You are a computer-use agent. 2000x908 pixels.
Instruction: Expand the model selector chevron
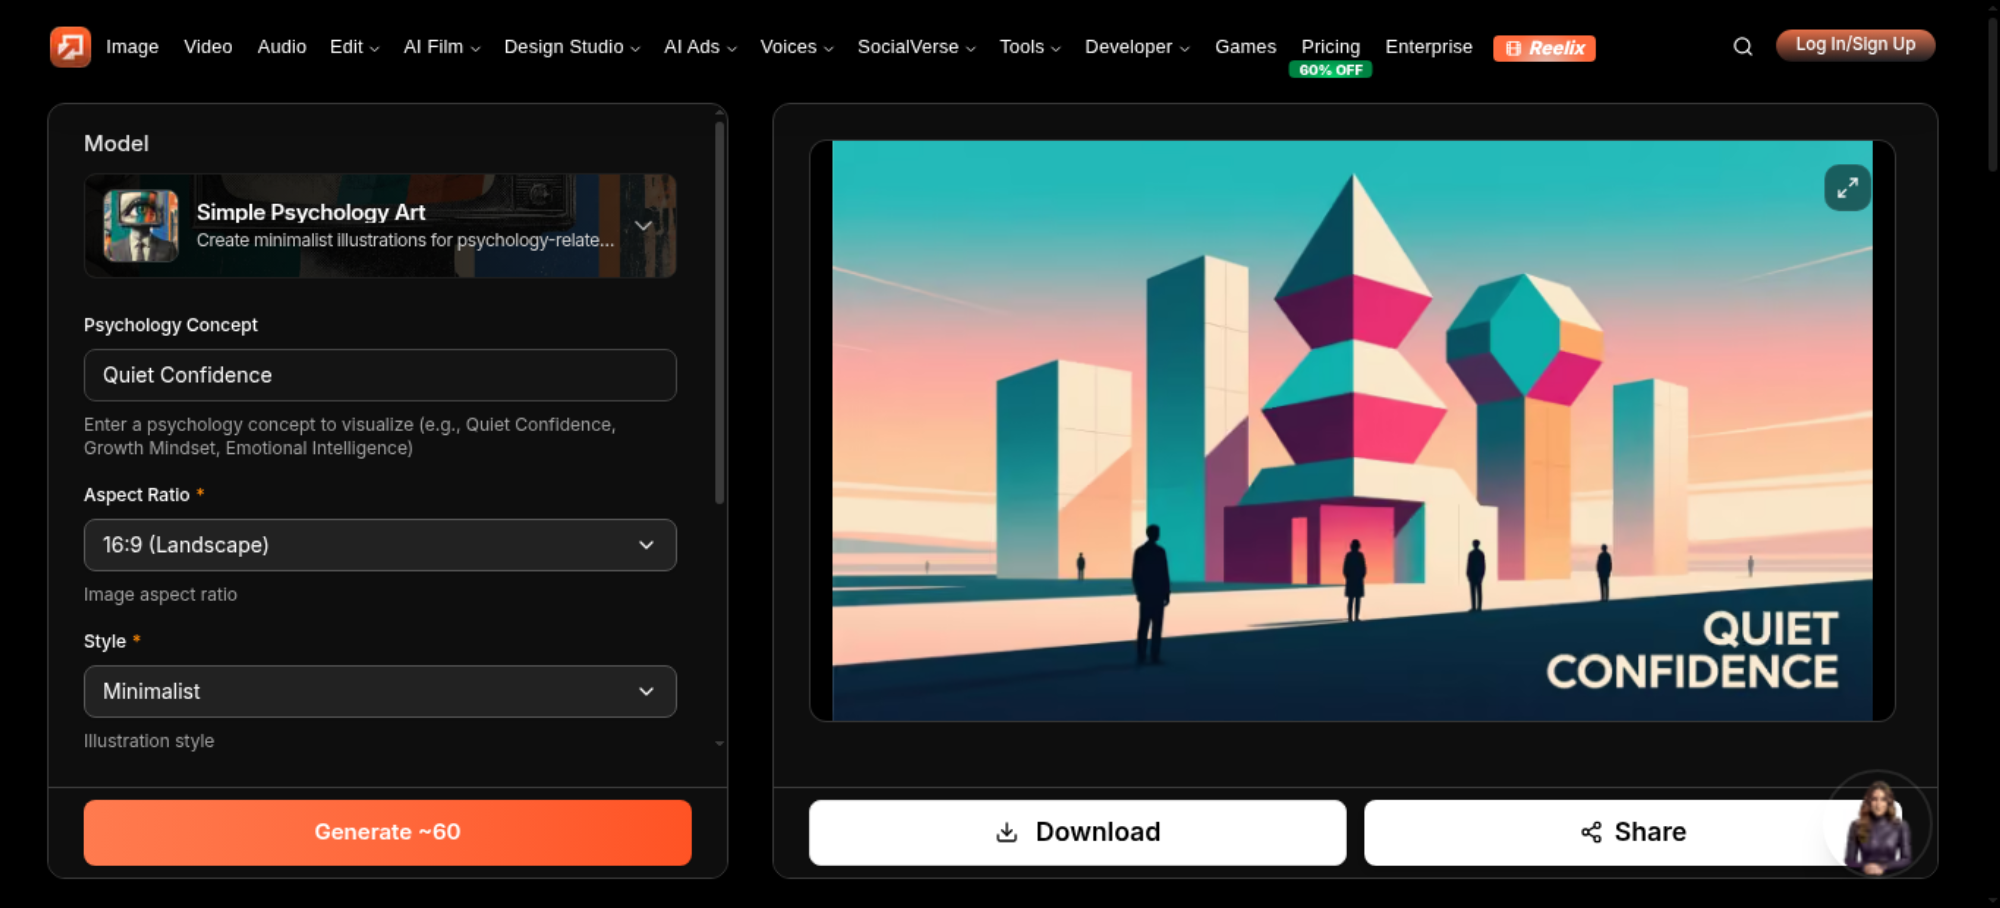(643, 226)
